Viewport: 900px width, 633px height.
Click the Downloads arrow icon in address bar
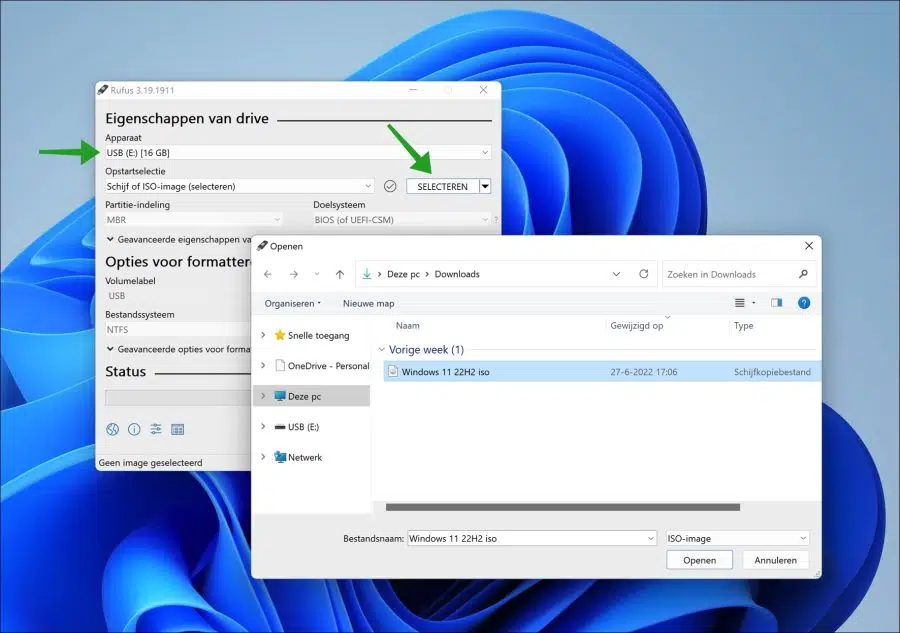pyautogui.click(x=367, y=274)
